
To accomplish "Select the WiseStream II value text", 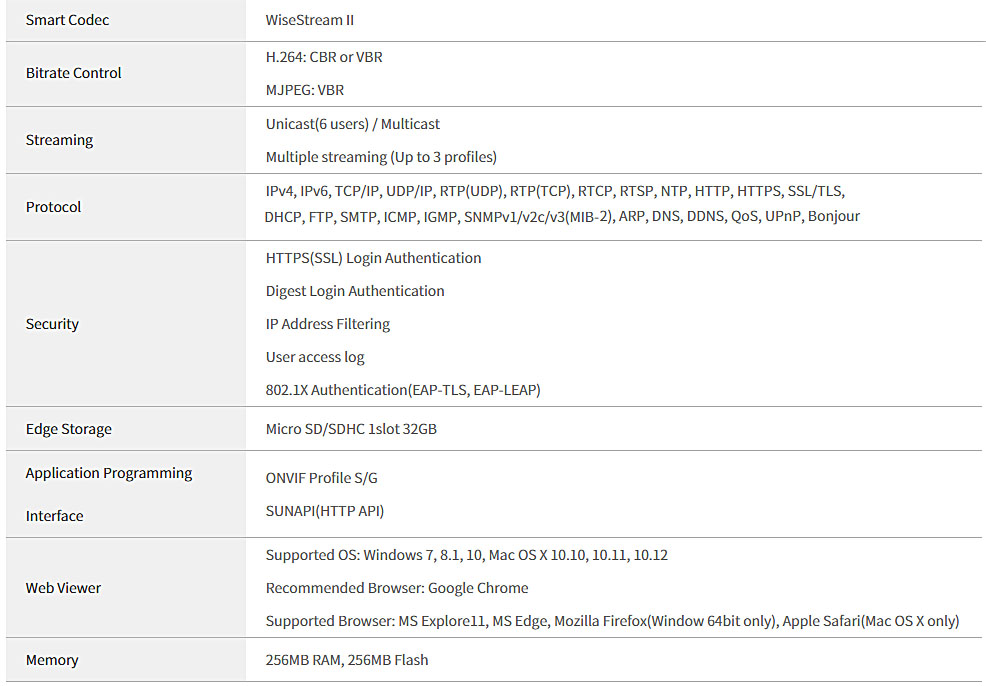I will click(309, 20).
